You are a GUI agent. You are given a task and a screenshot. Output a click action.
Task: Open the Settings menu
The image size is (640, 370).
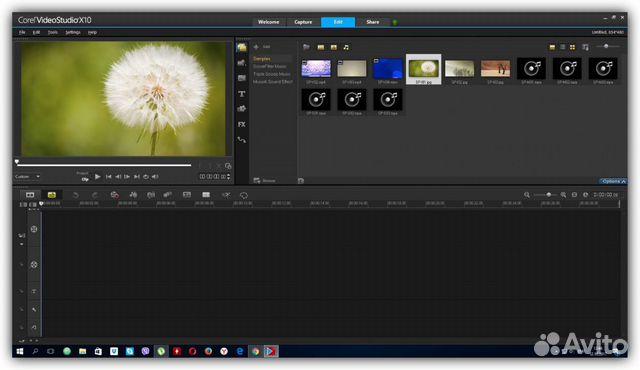click(73, 32)
